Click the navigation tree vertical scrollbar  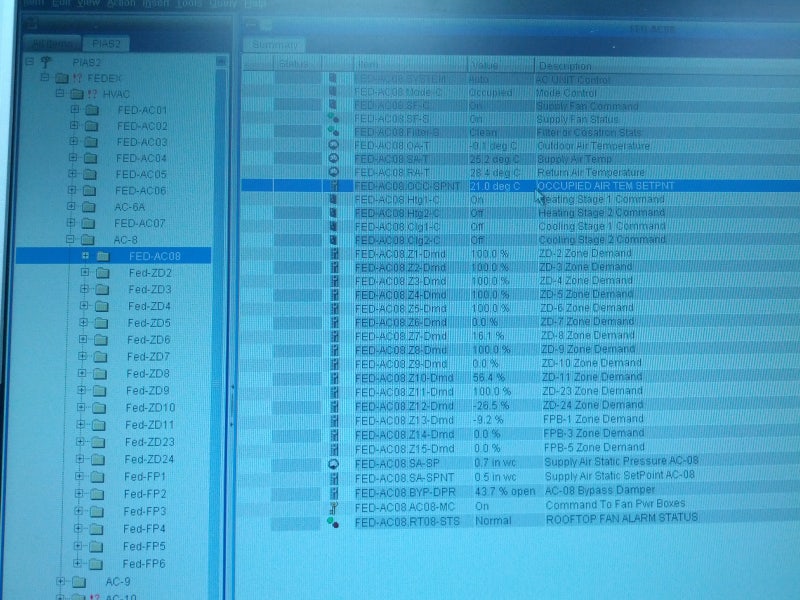click(220, 327)
